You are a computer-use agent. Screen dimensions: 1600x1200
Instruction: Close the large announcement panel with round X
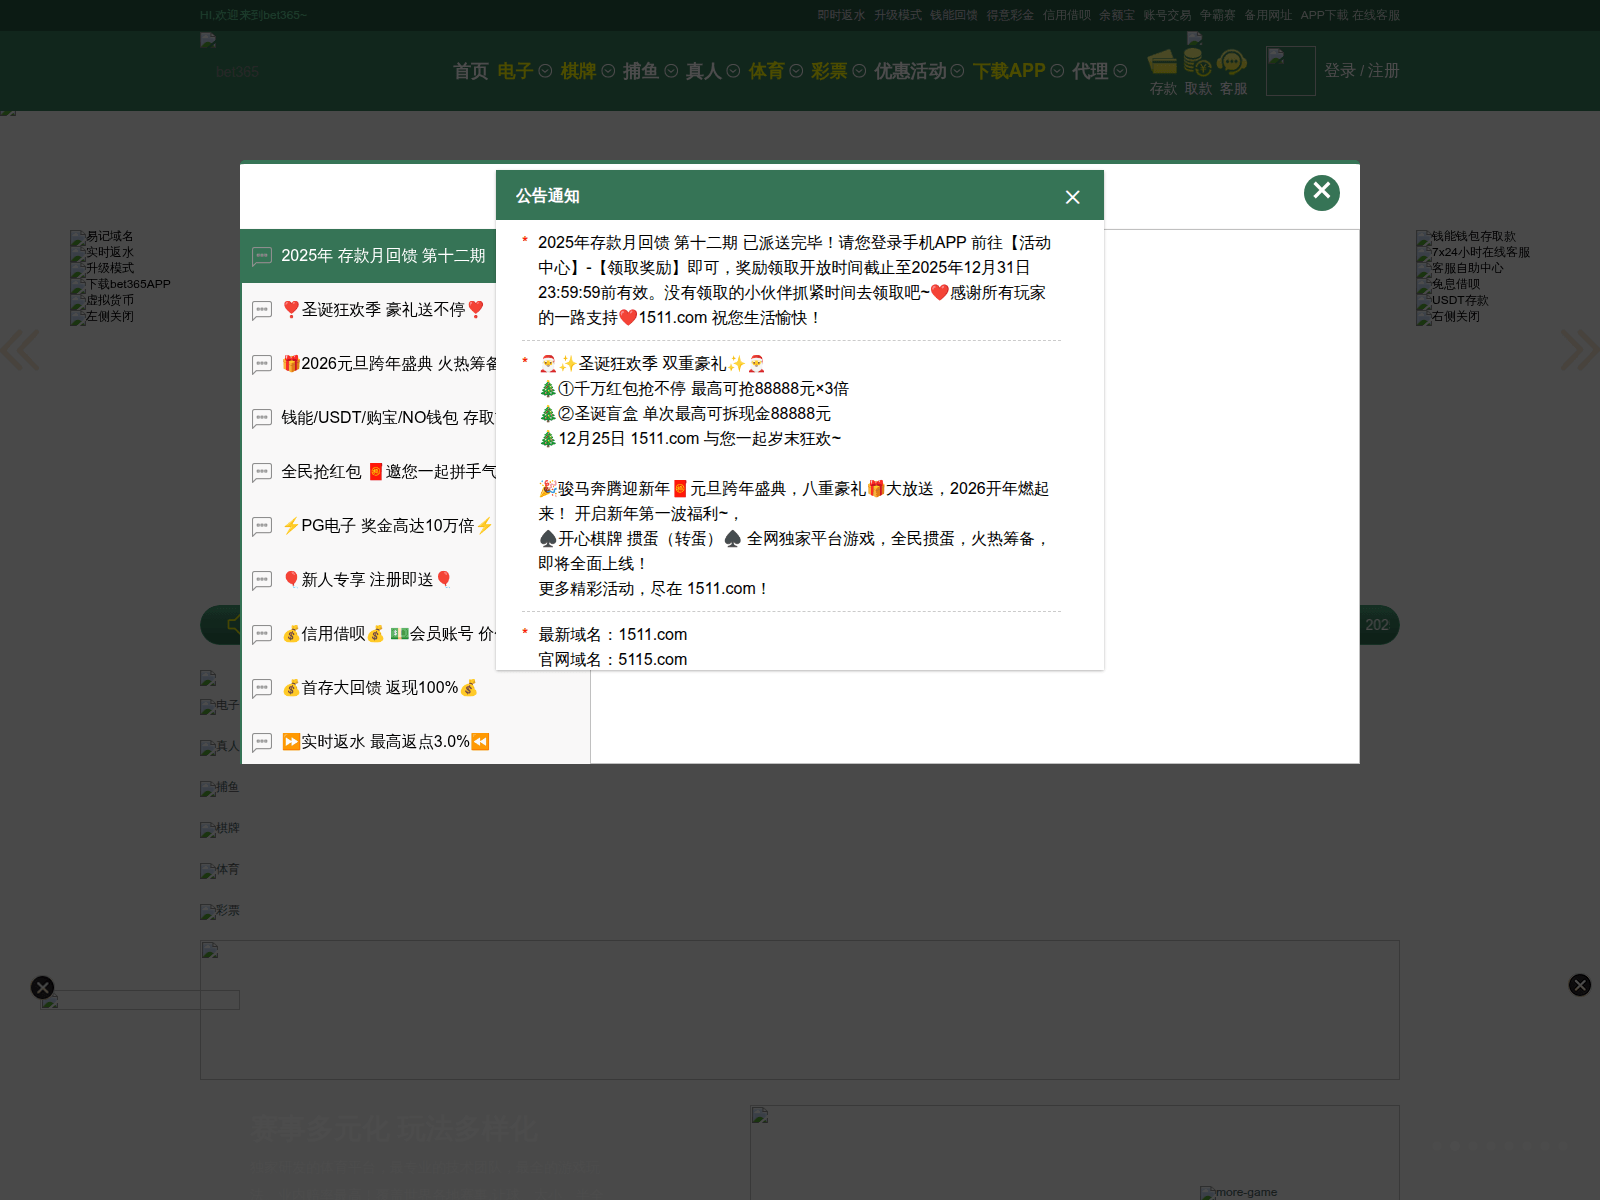click(1321, 192)
